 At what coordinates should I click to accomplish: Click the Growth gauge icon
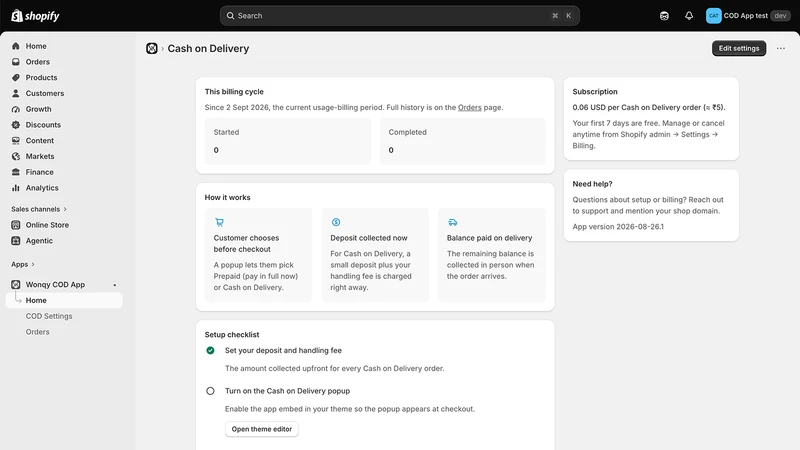pos(16,109)
